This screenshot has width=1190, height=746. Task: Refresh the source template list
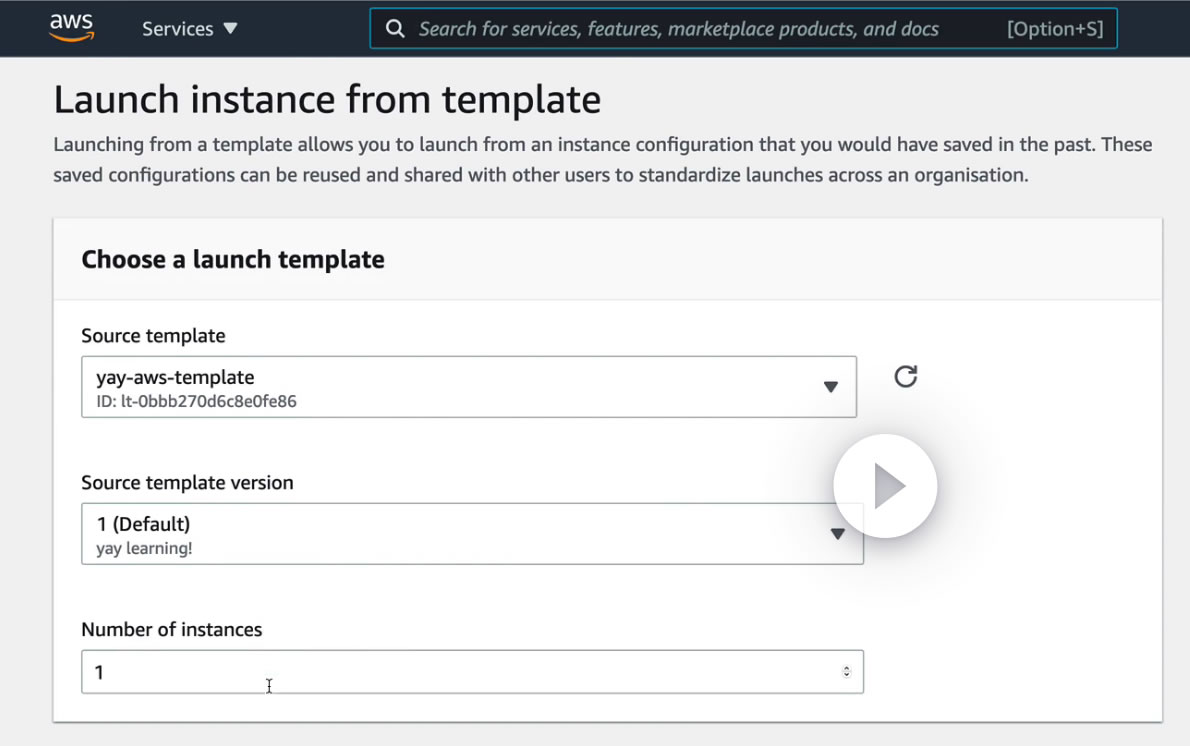coord(905,376)
